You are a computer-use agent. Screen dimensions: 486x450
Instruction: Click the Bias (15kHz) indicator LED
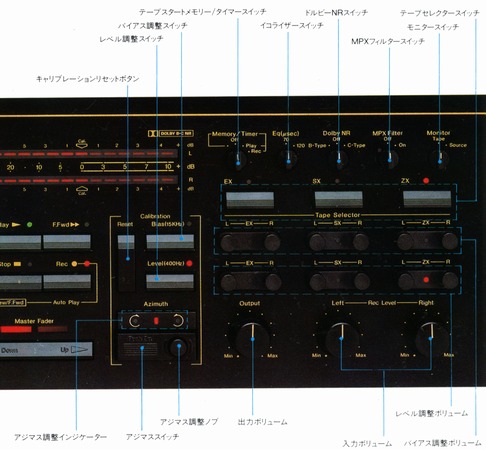[189, 224]
